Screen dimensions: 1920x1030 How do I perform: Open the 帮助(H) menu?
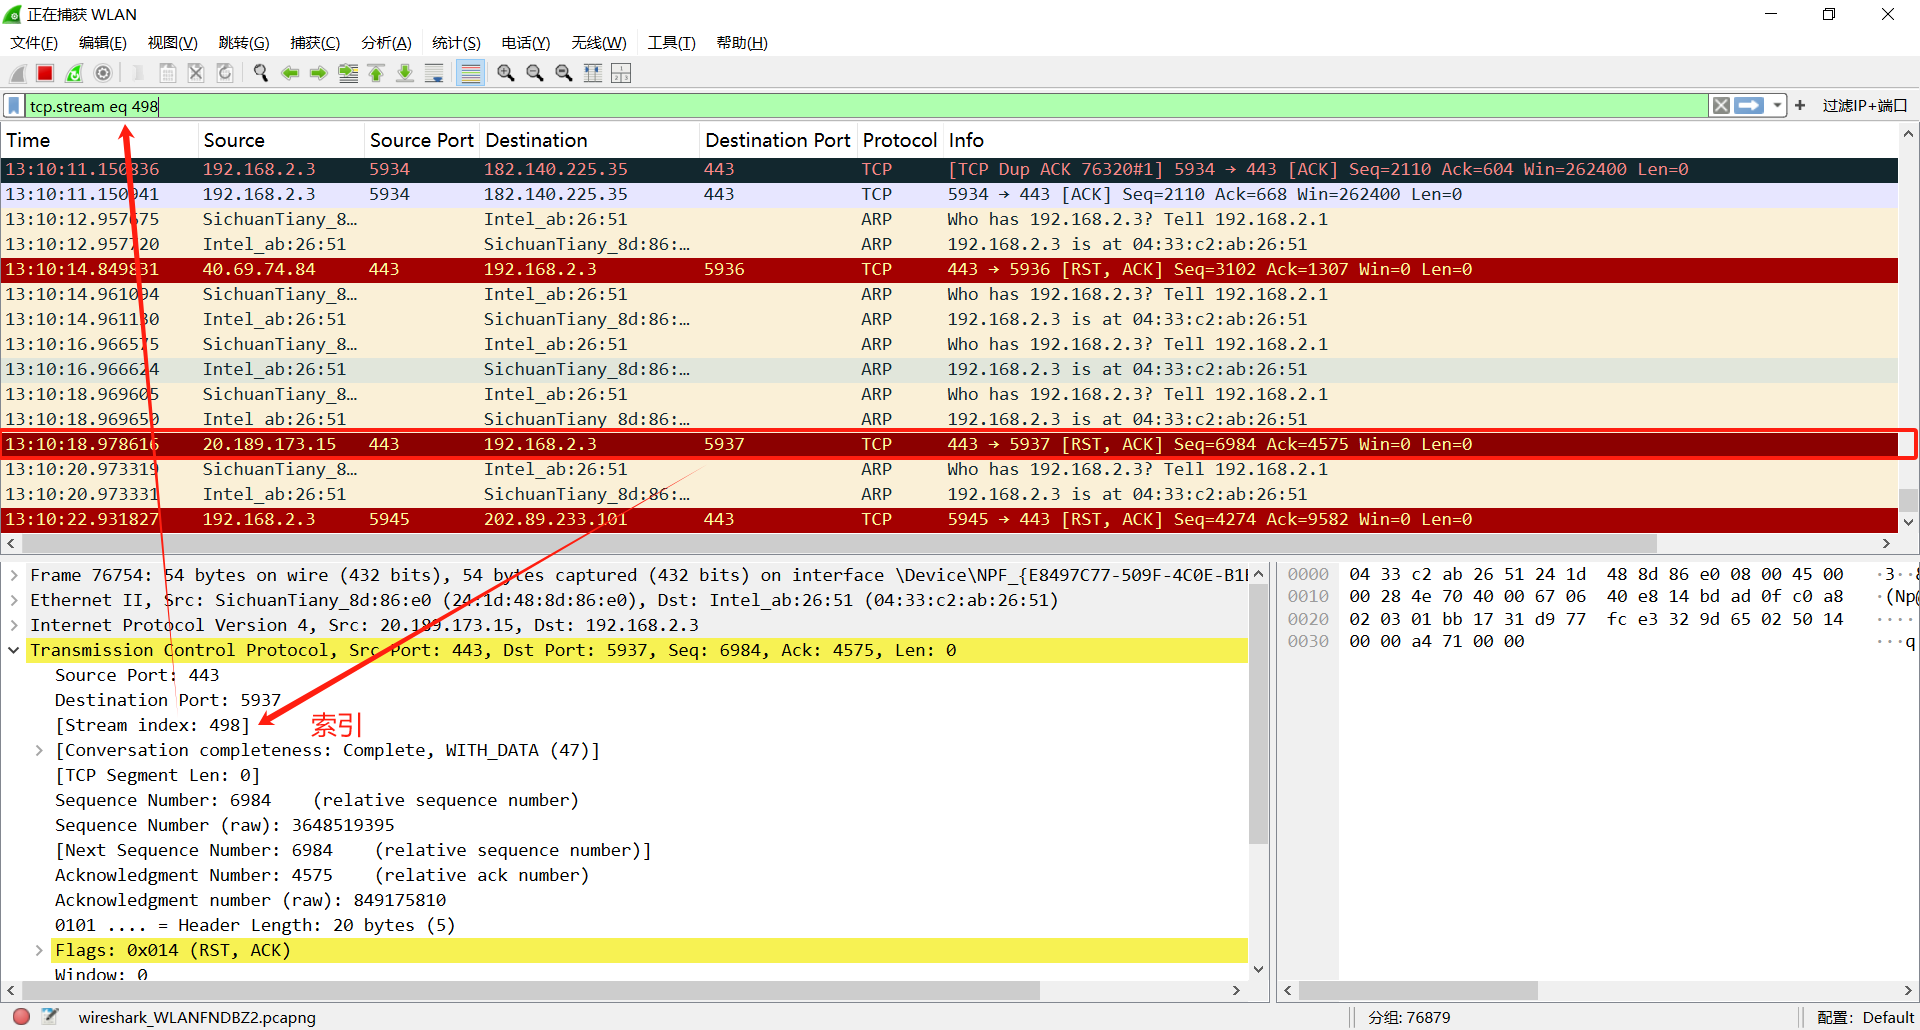pyautogui.click(x=742, y=43)
